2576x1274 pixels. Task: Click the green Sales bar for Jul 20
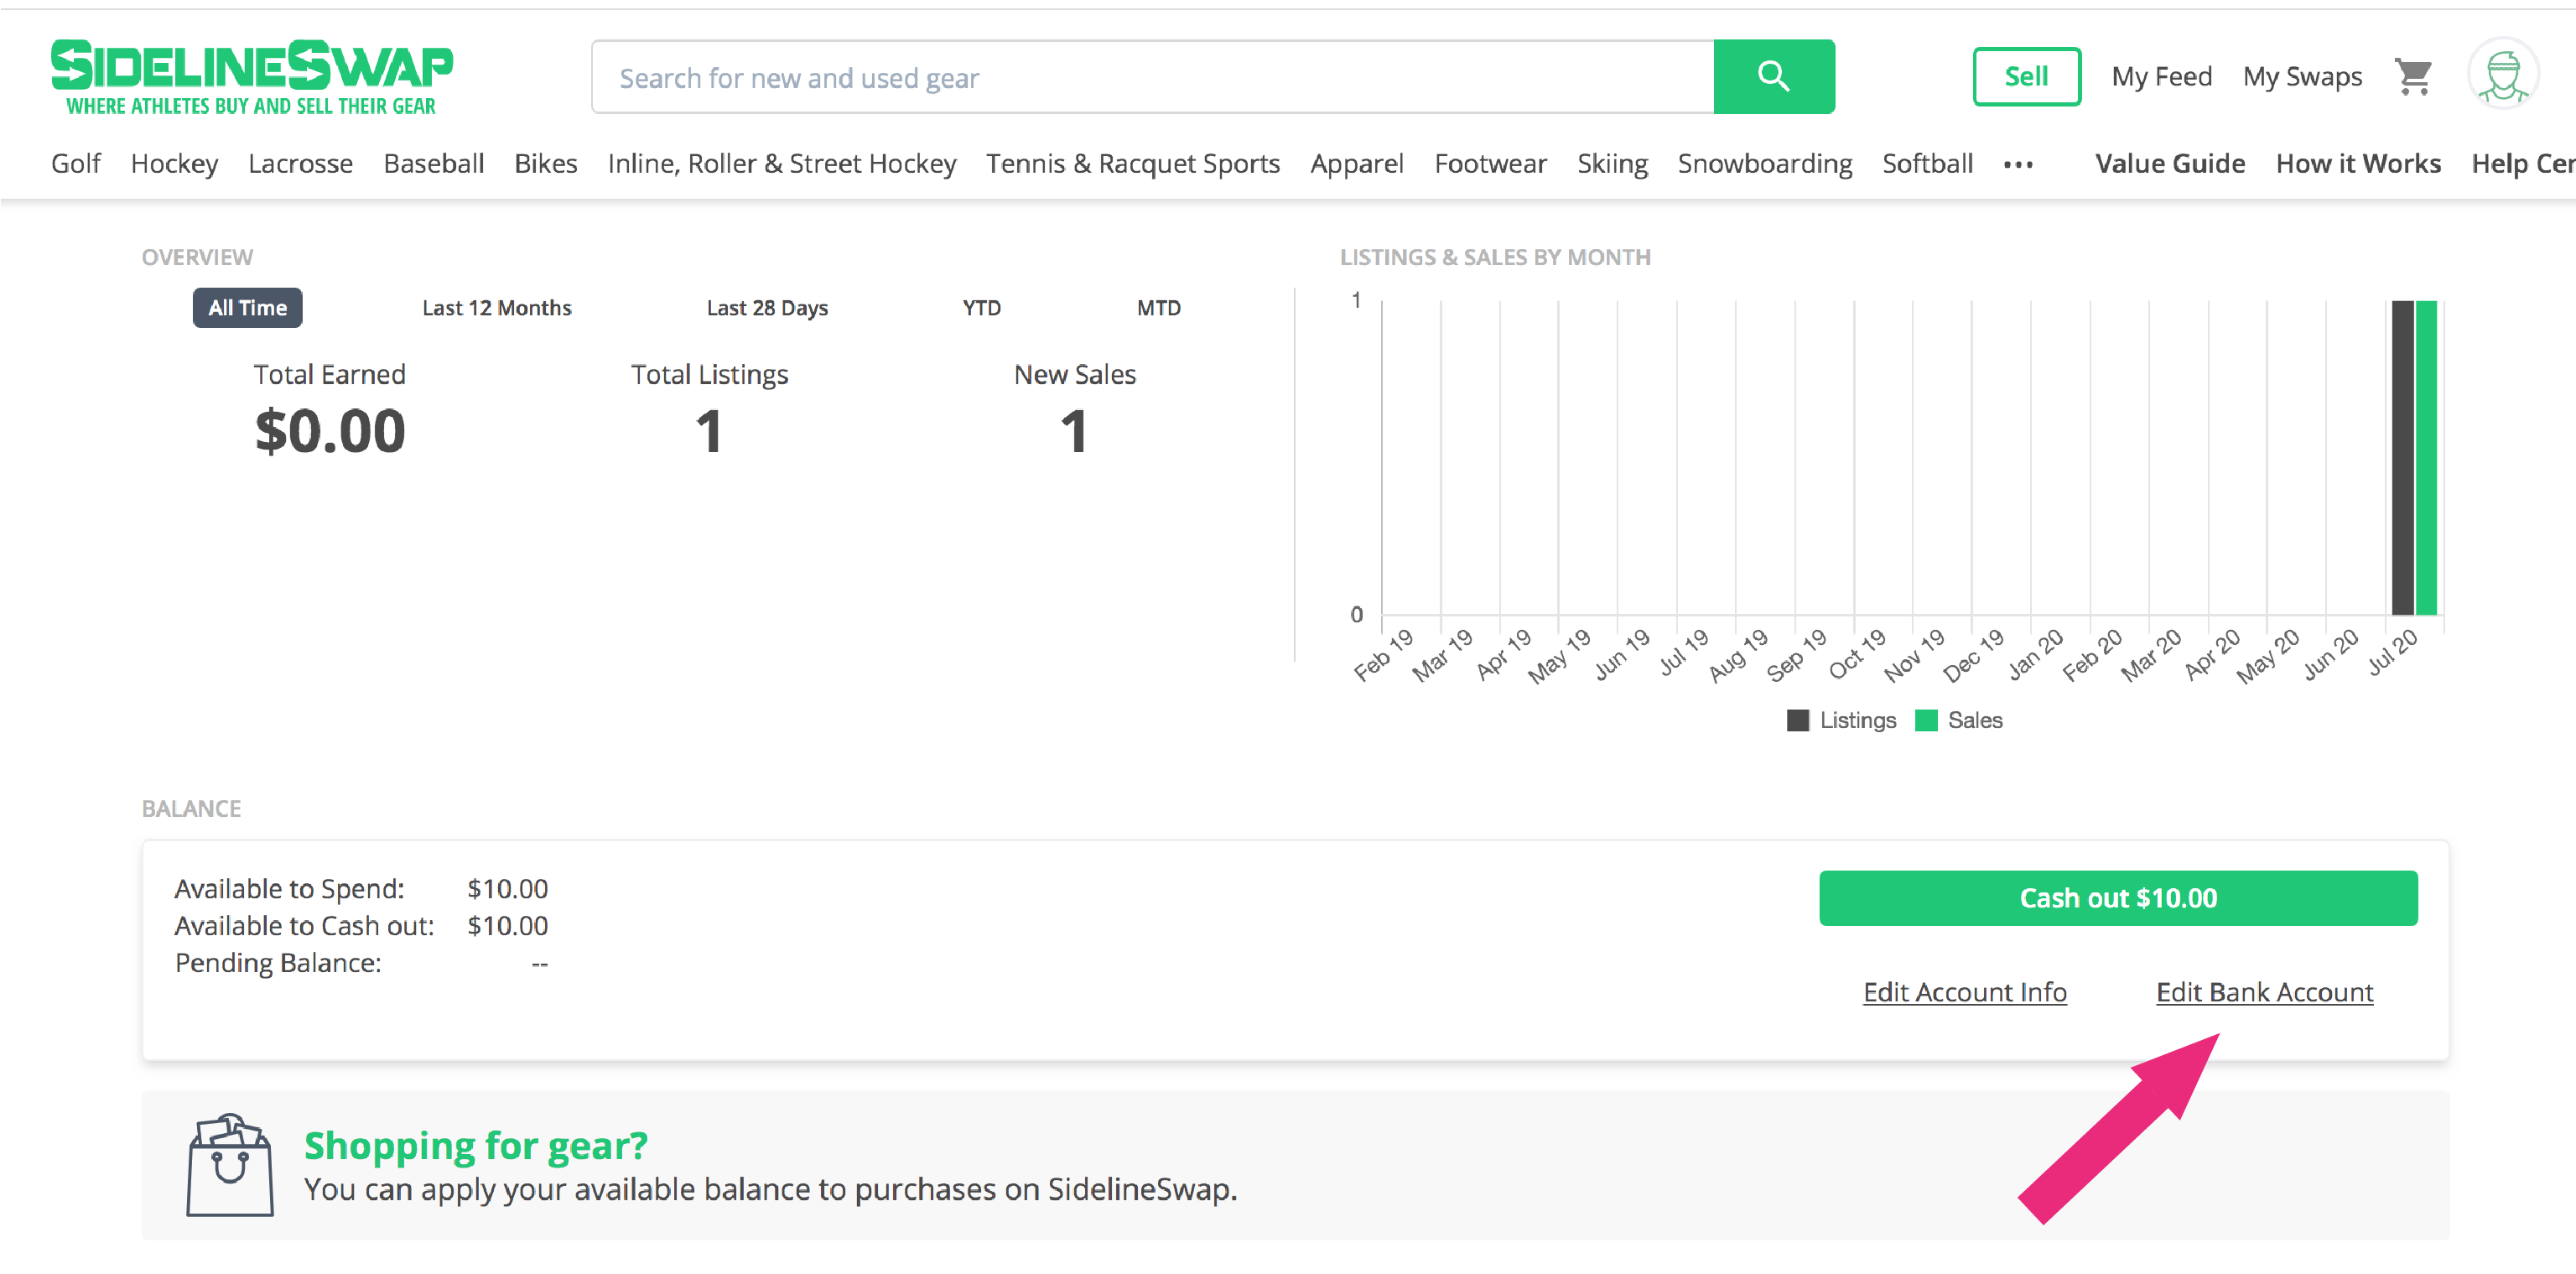(x=2426, y=457)
